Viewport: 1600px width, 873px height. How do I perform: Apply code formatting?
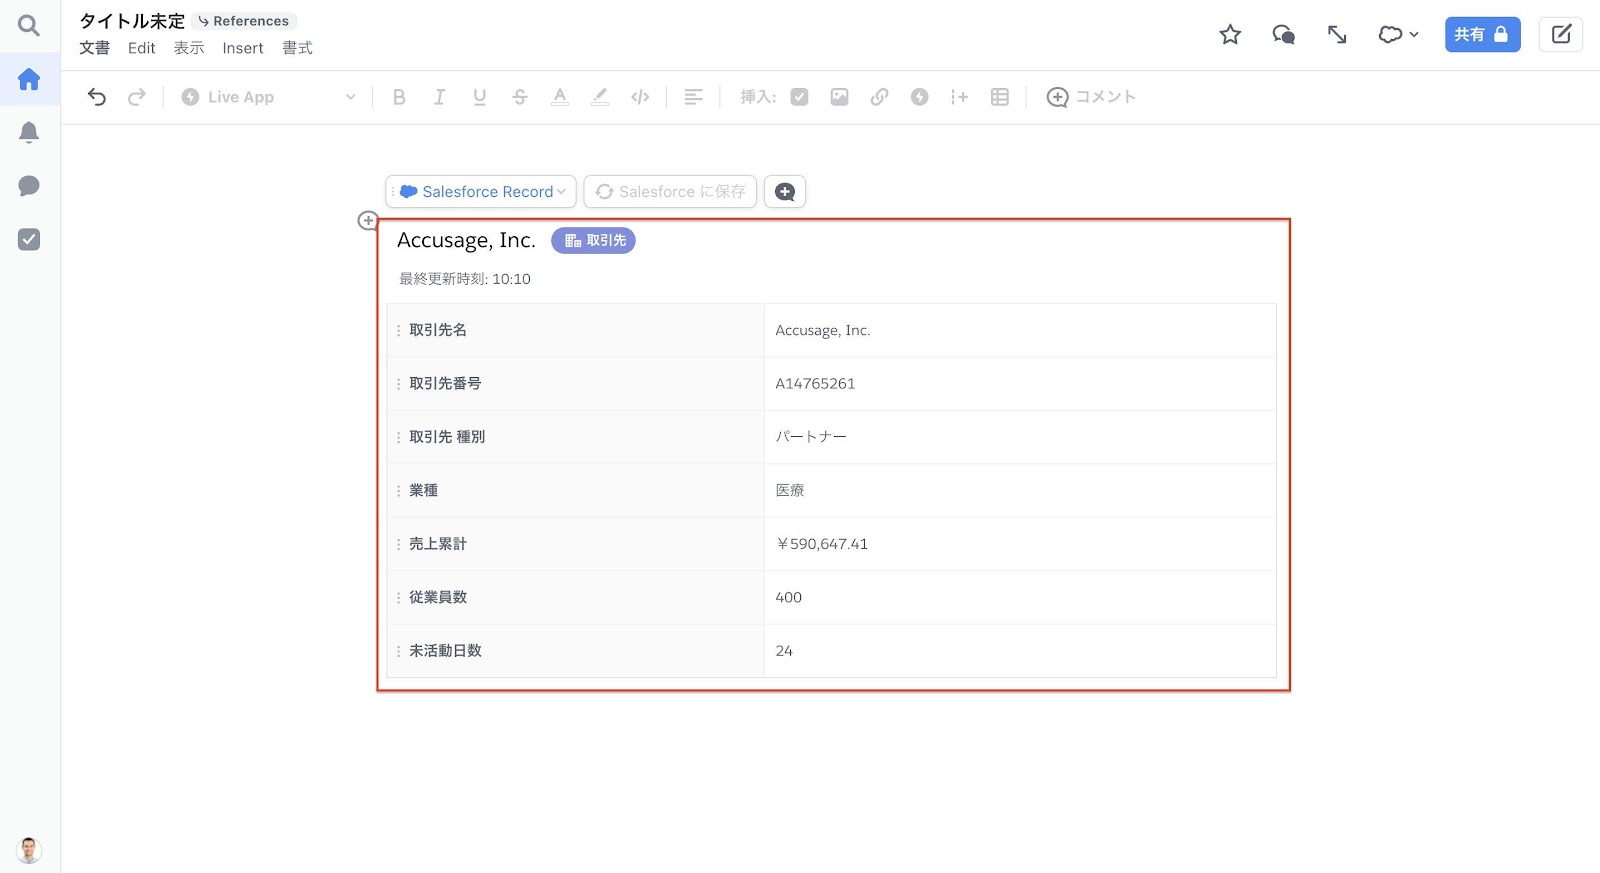(640, 97)
